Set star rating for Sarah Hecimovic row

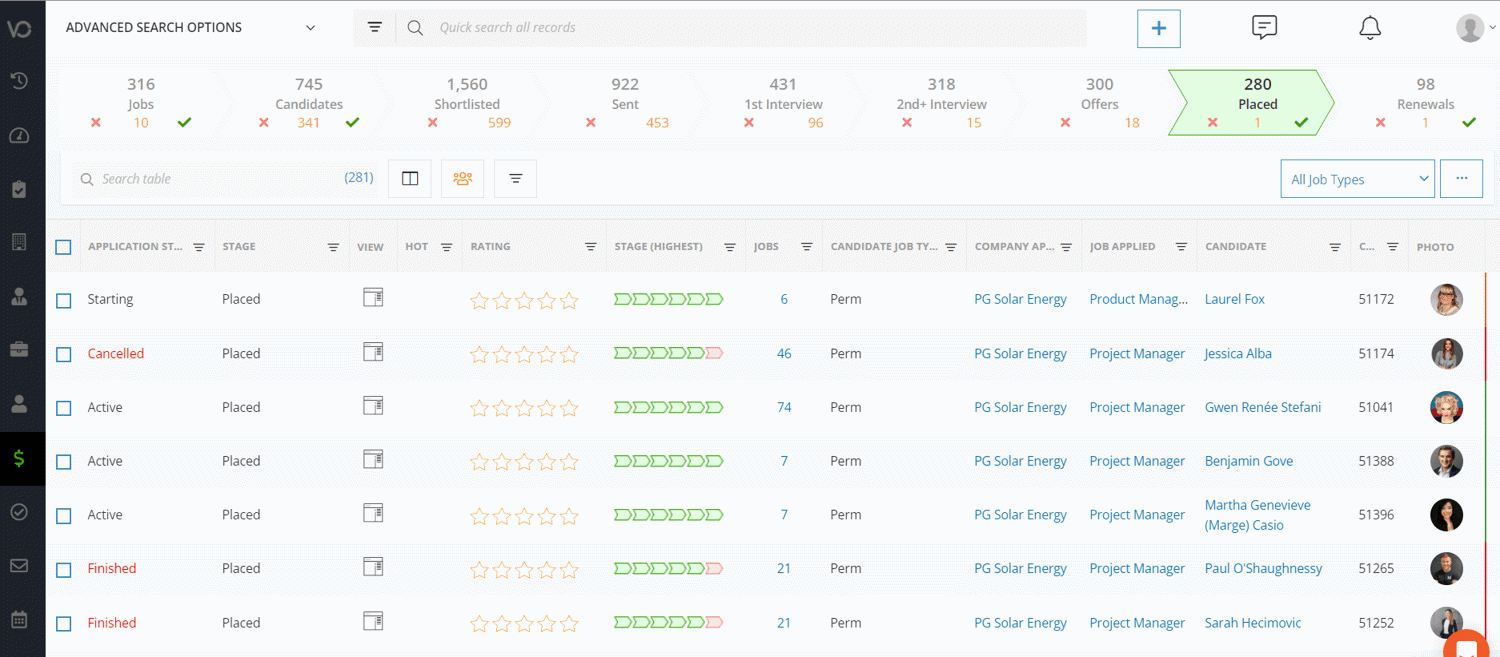pos(524,624)
